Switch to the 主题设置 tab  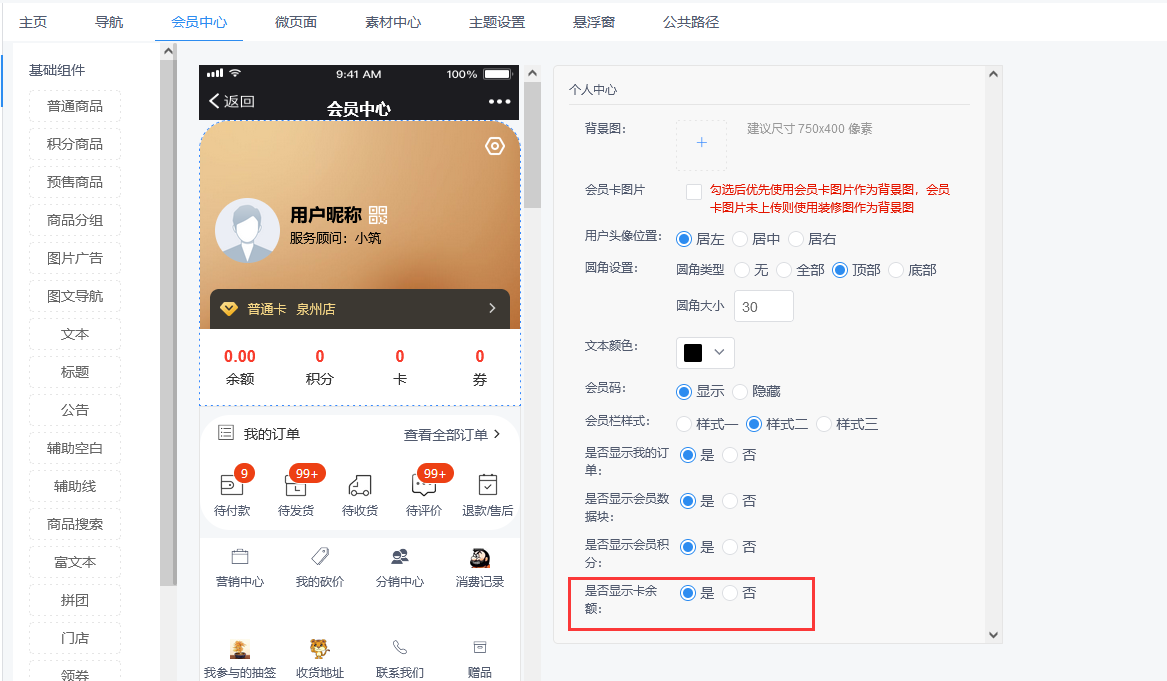497,22
